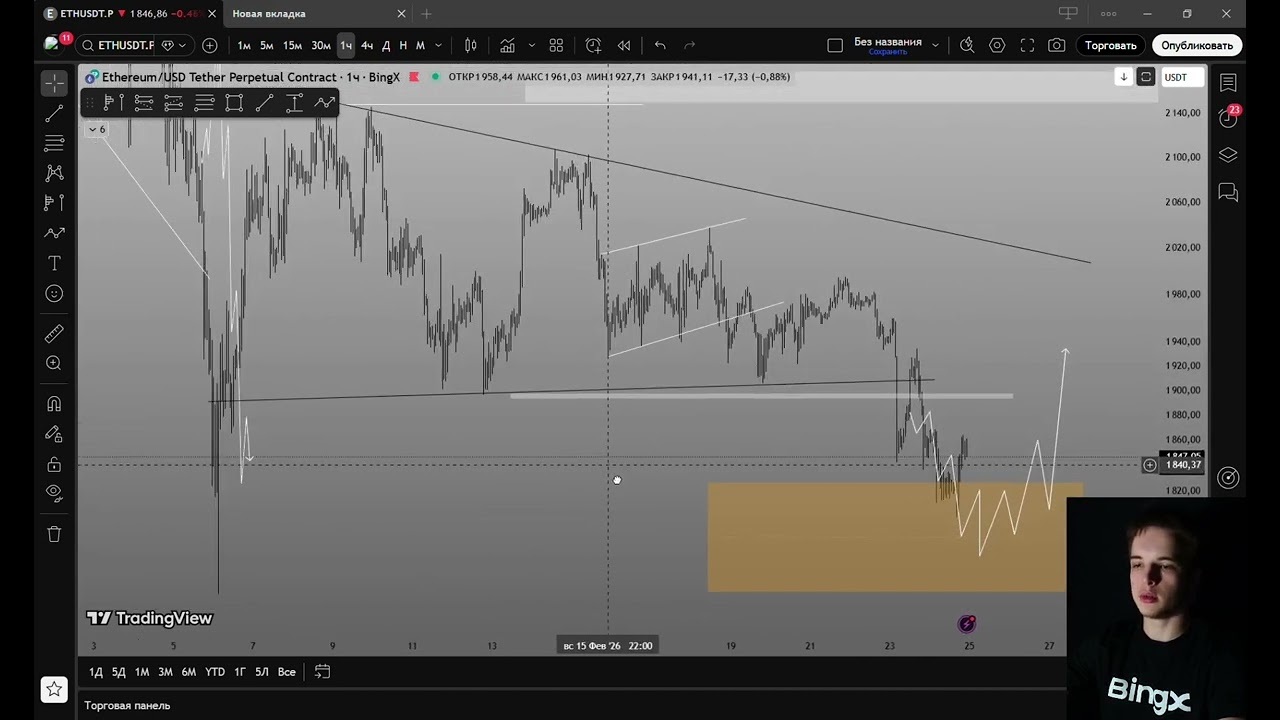This screenshot has width=1280, height=720.
Task: Select the brush tool in left sidebar
Action: point(54,233)
